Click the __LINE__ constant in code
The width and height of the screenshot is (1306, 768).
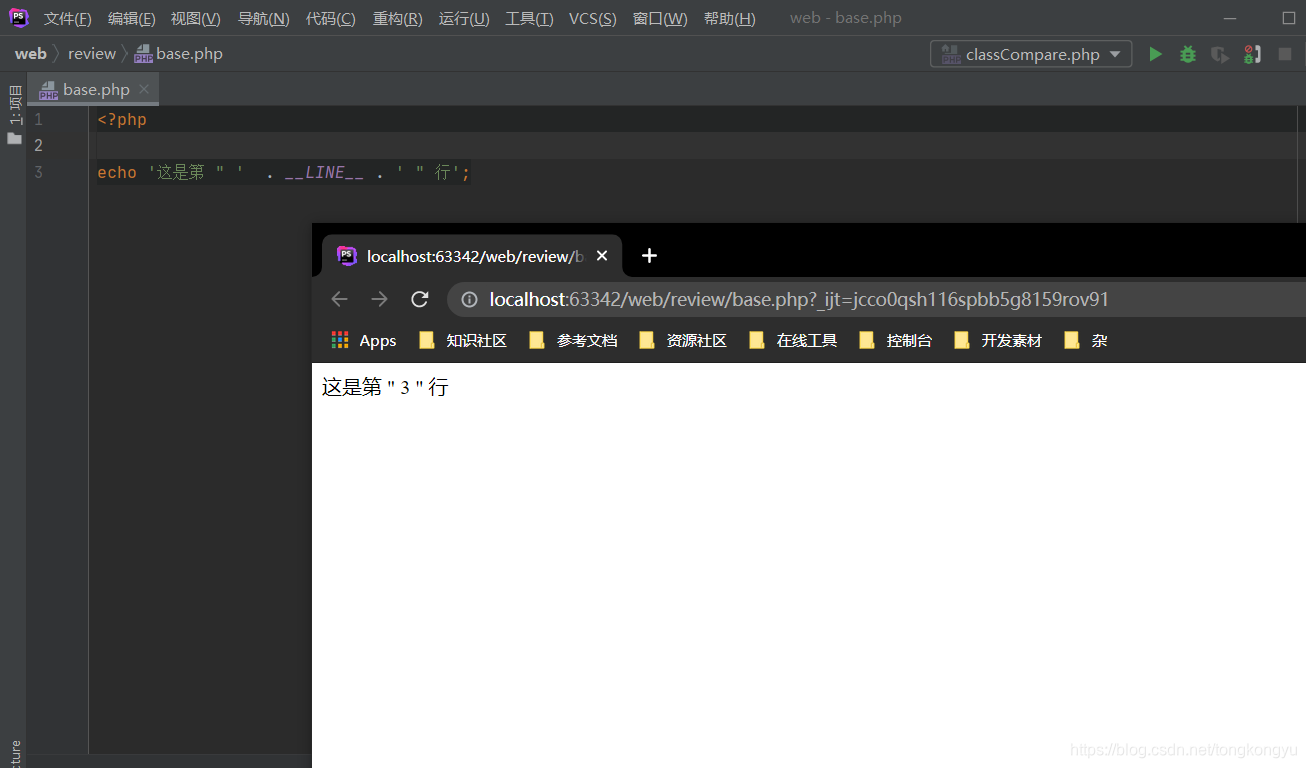324,173
